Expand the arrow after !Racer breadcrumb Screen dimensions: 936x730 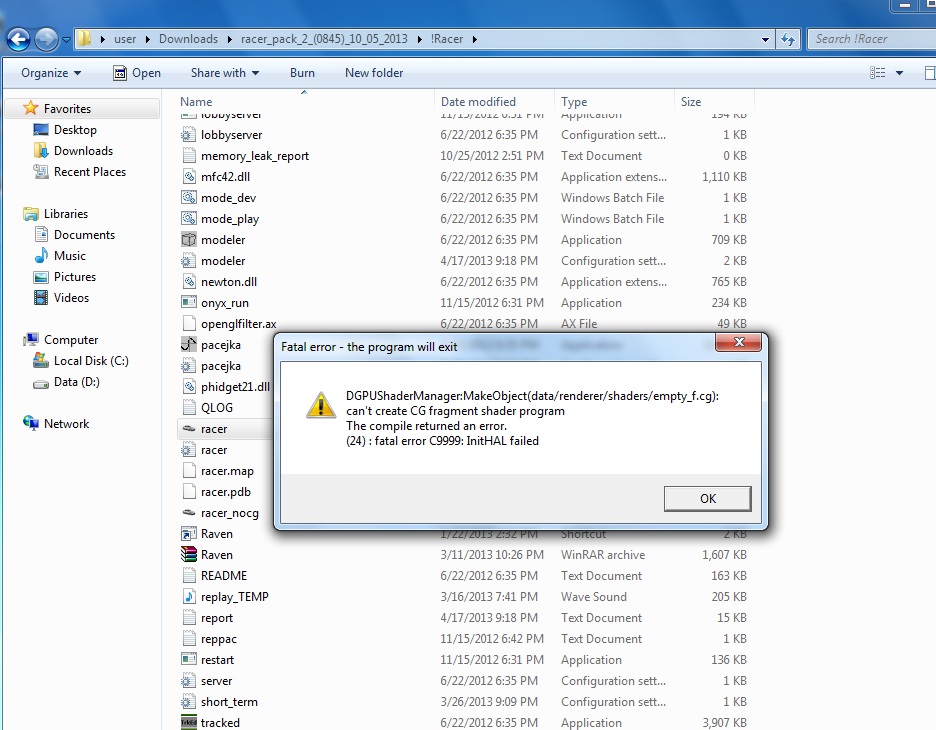click(475, 39)
